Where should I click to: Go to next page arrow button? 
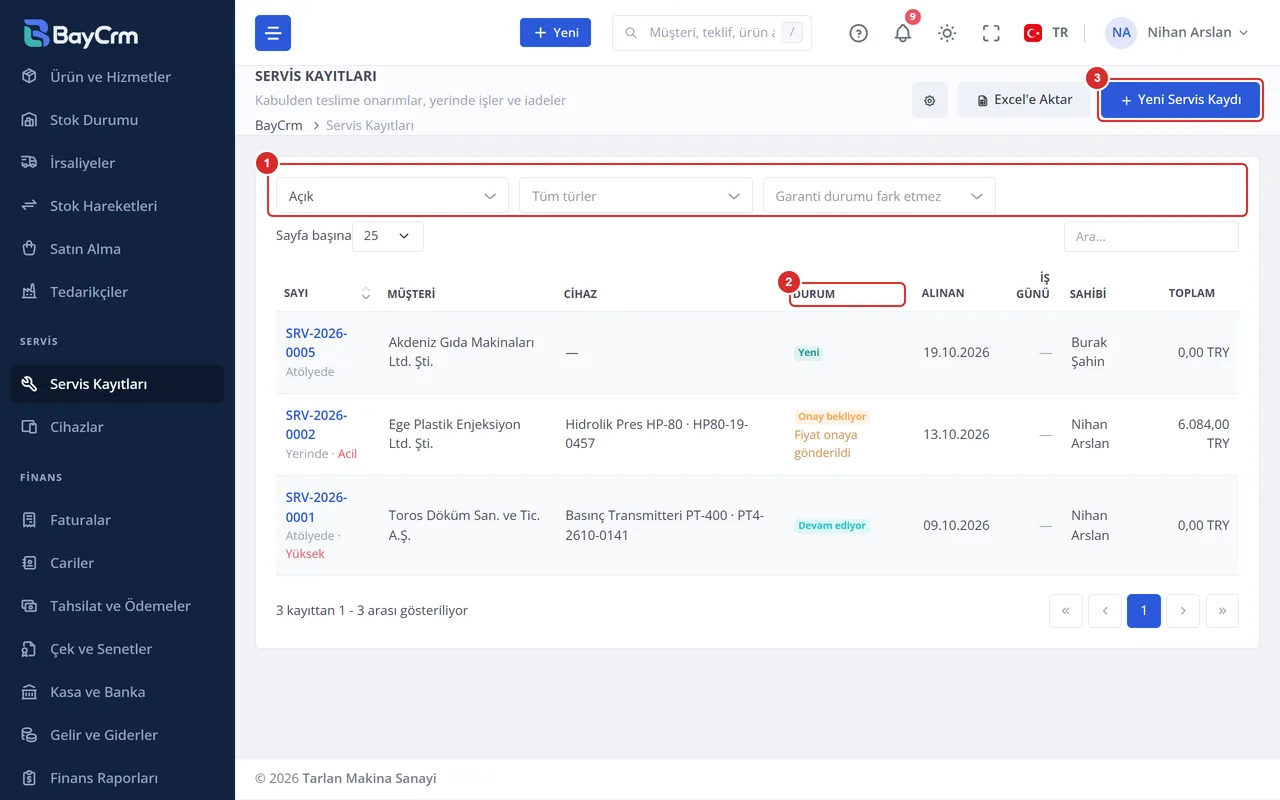(1183, 611)
